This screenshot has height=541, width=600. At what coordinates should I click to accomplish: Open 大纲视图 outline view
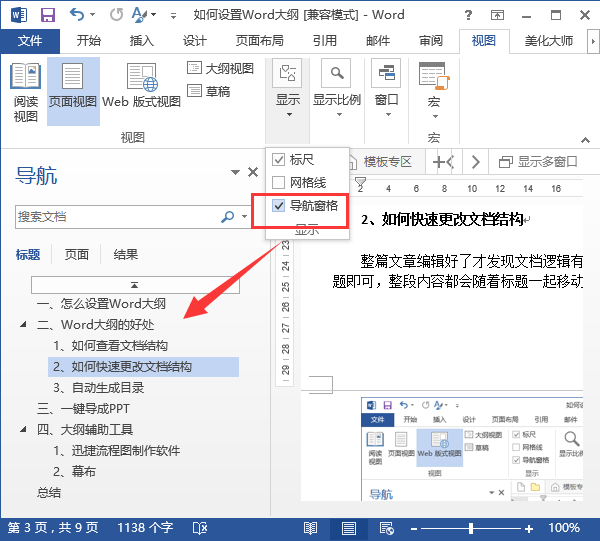point(220,68)
